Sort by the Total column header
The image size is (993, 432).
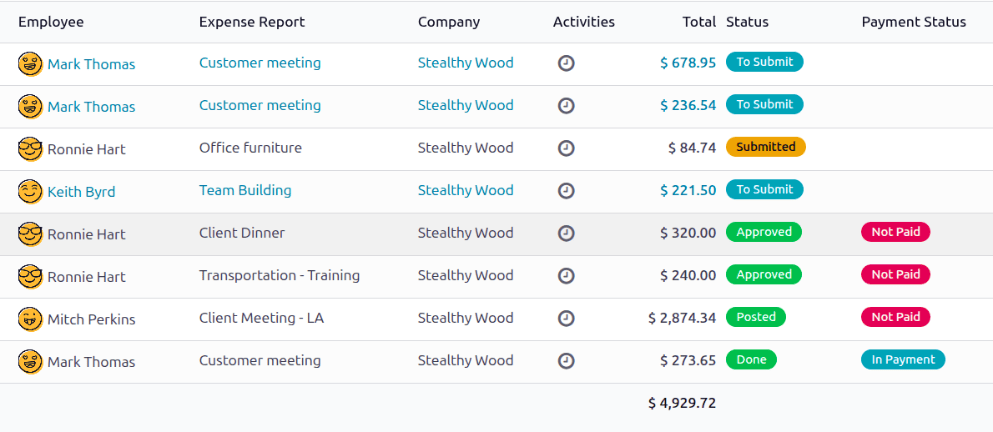pyautogui.click(x=699, y=22)
